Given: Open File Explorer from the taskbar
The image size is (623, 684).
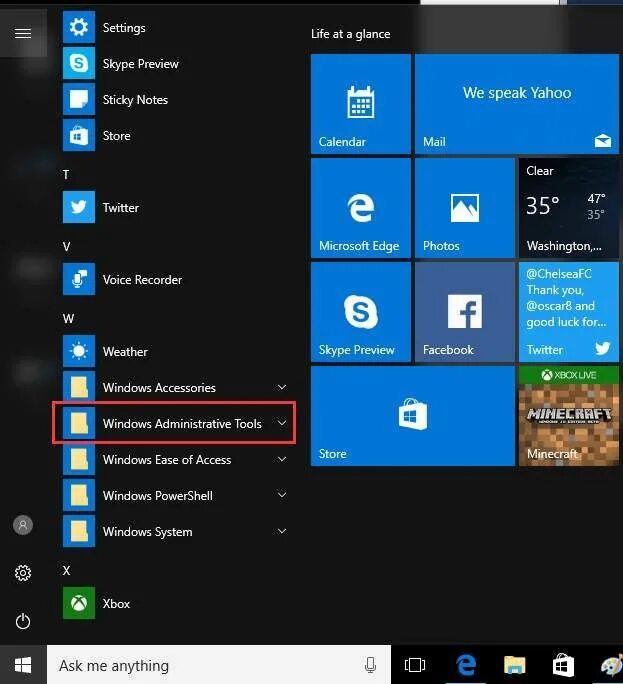Looking at the screenshot, I should tap(515, 665).
